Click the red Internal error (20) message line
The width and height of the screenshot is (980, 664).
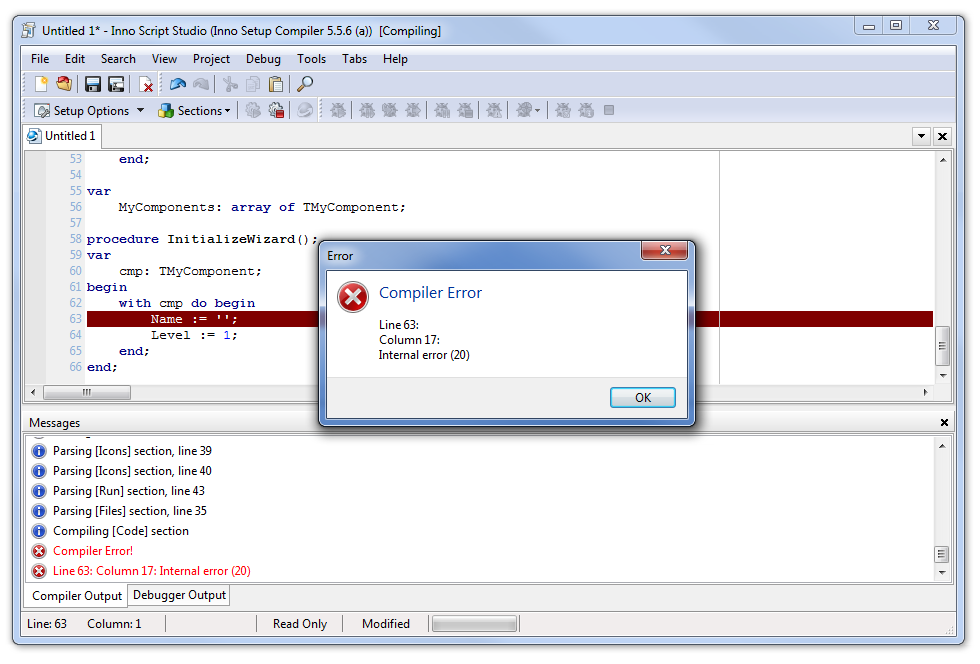151,571
